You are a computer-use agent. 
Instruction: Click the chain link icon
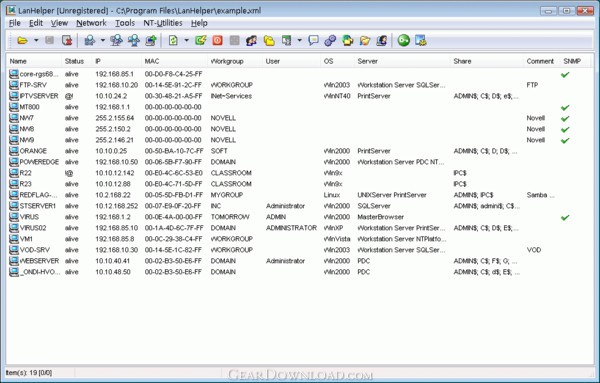(x=330, y=40)
